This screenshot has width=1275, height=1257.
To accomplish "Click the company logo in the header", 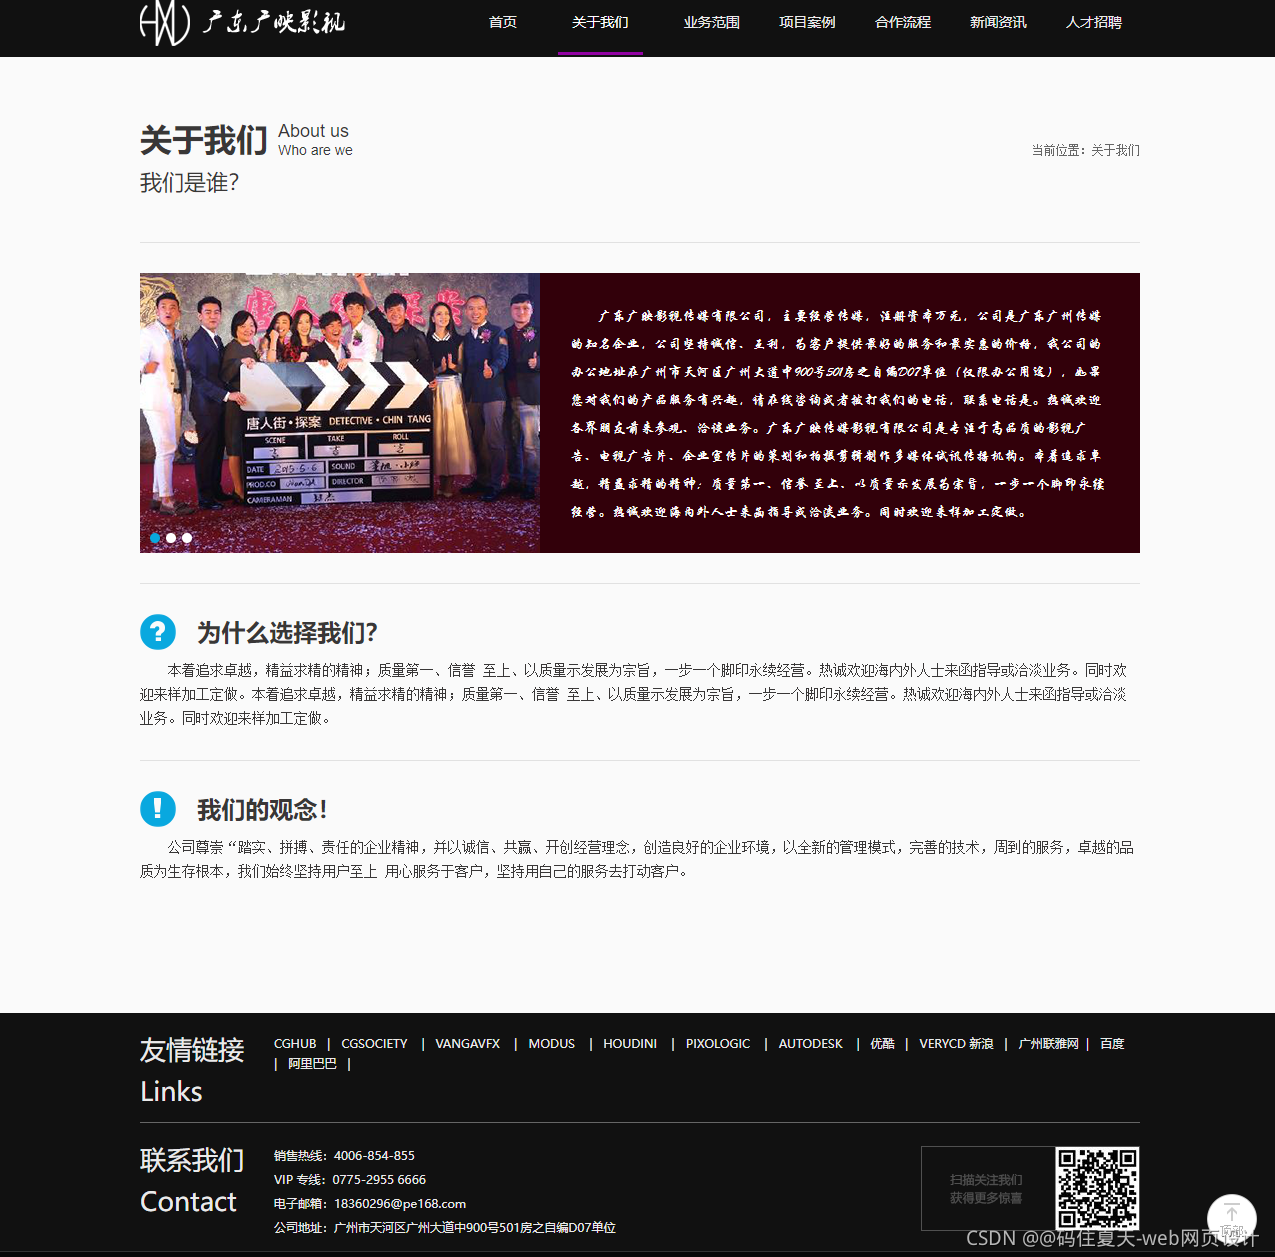I will (x=242, y=22).
